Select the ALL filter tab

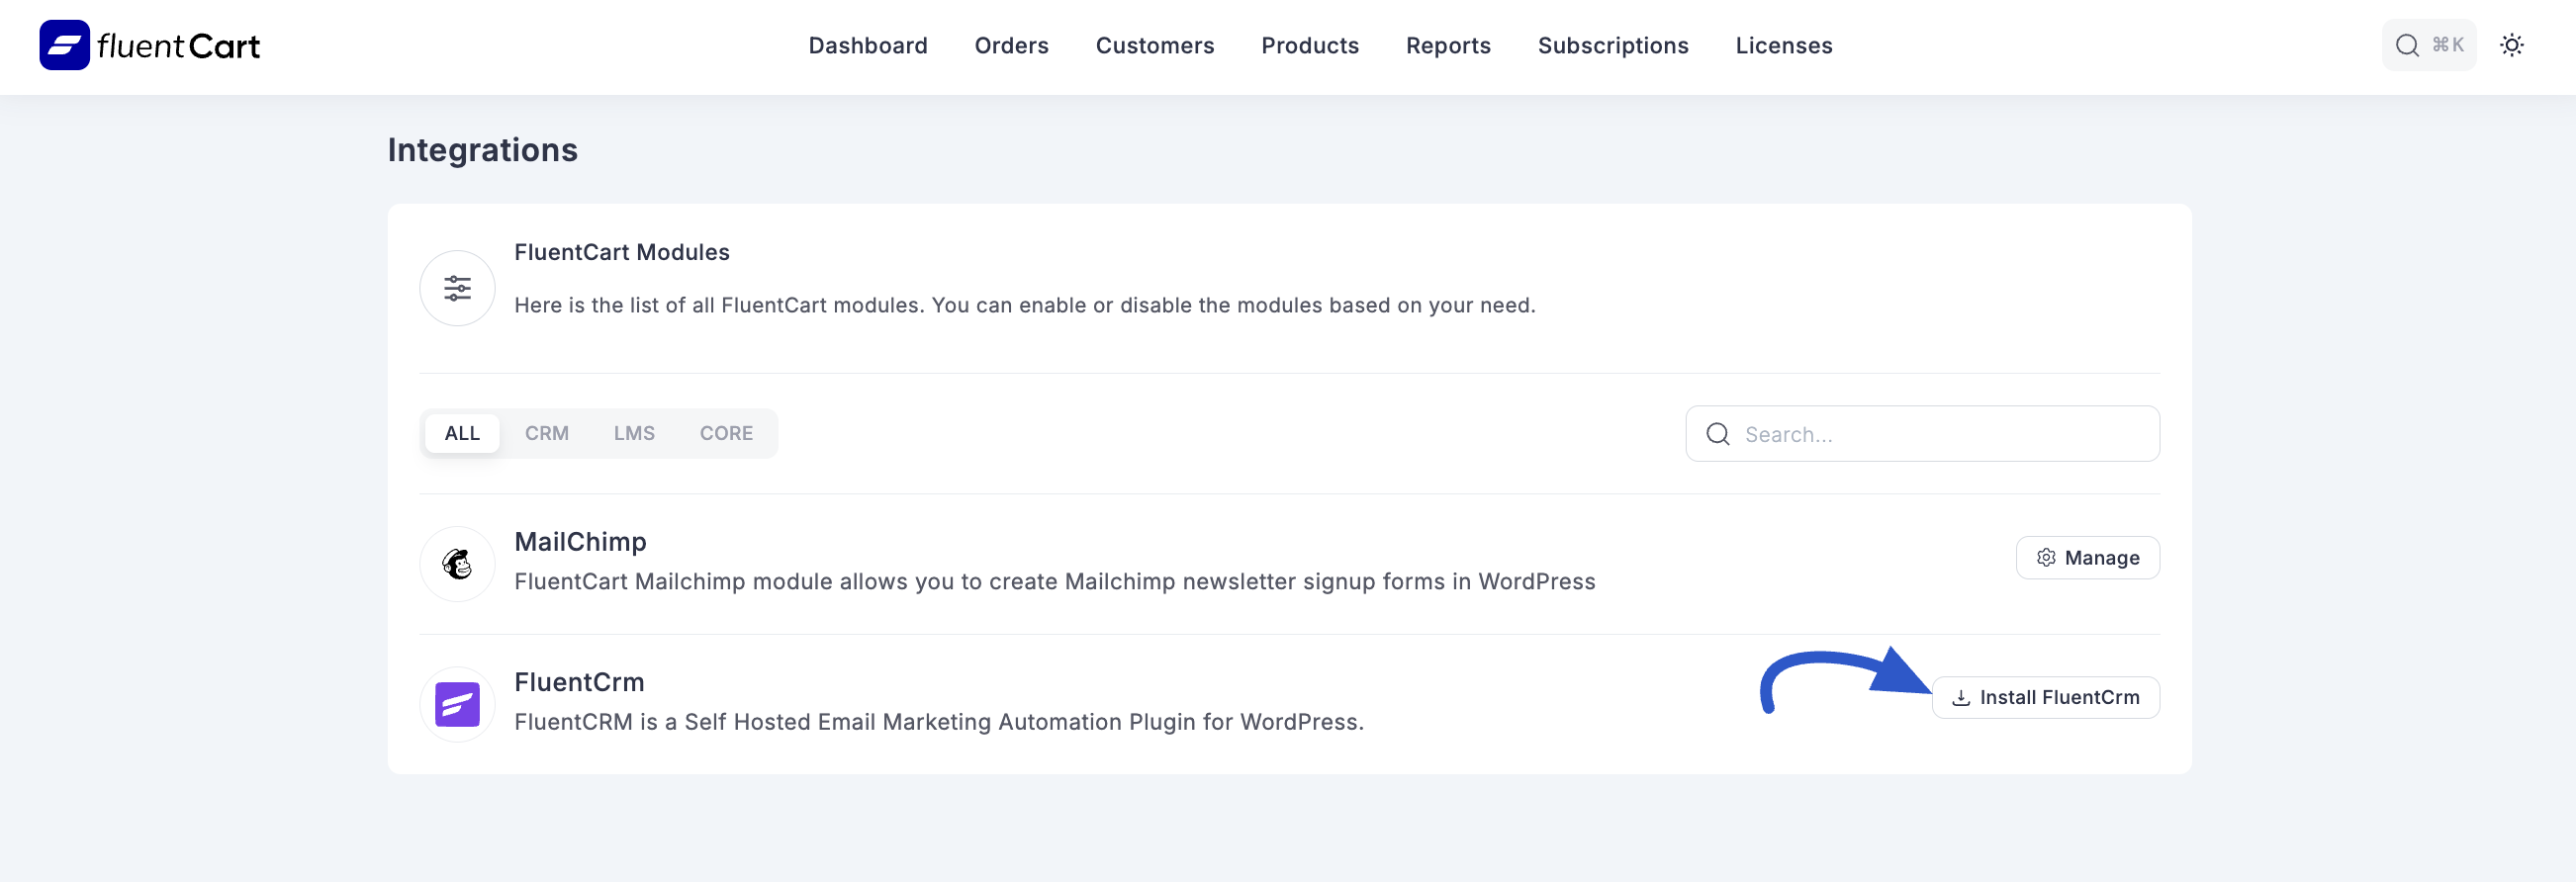point(462,434)
